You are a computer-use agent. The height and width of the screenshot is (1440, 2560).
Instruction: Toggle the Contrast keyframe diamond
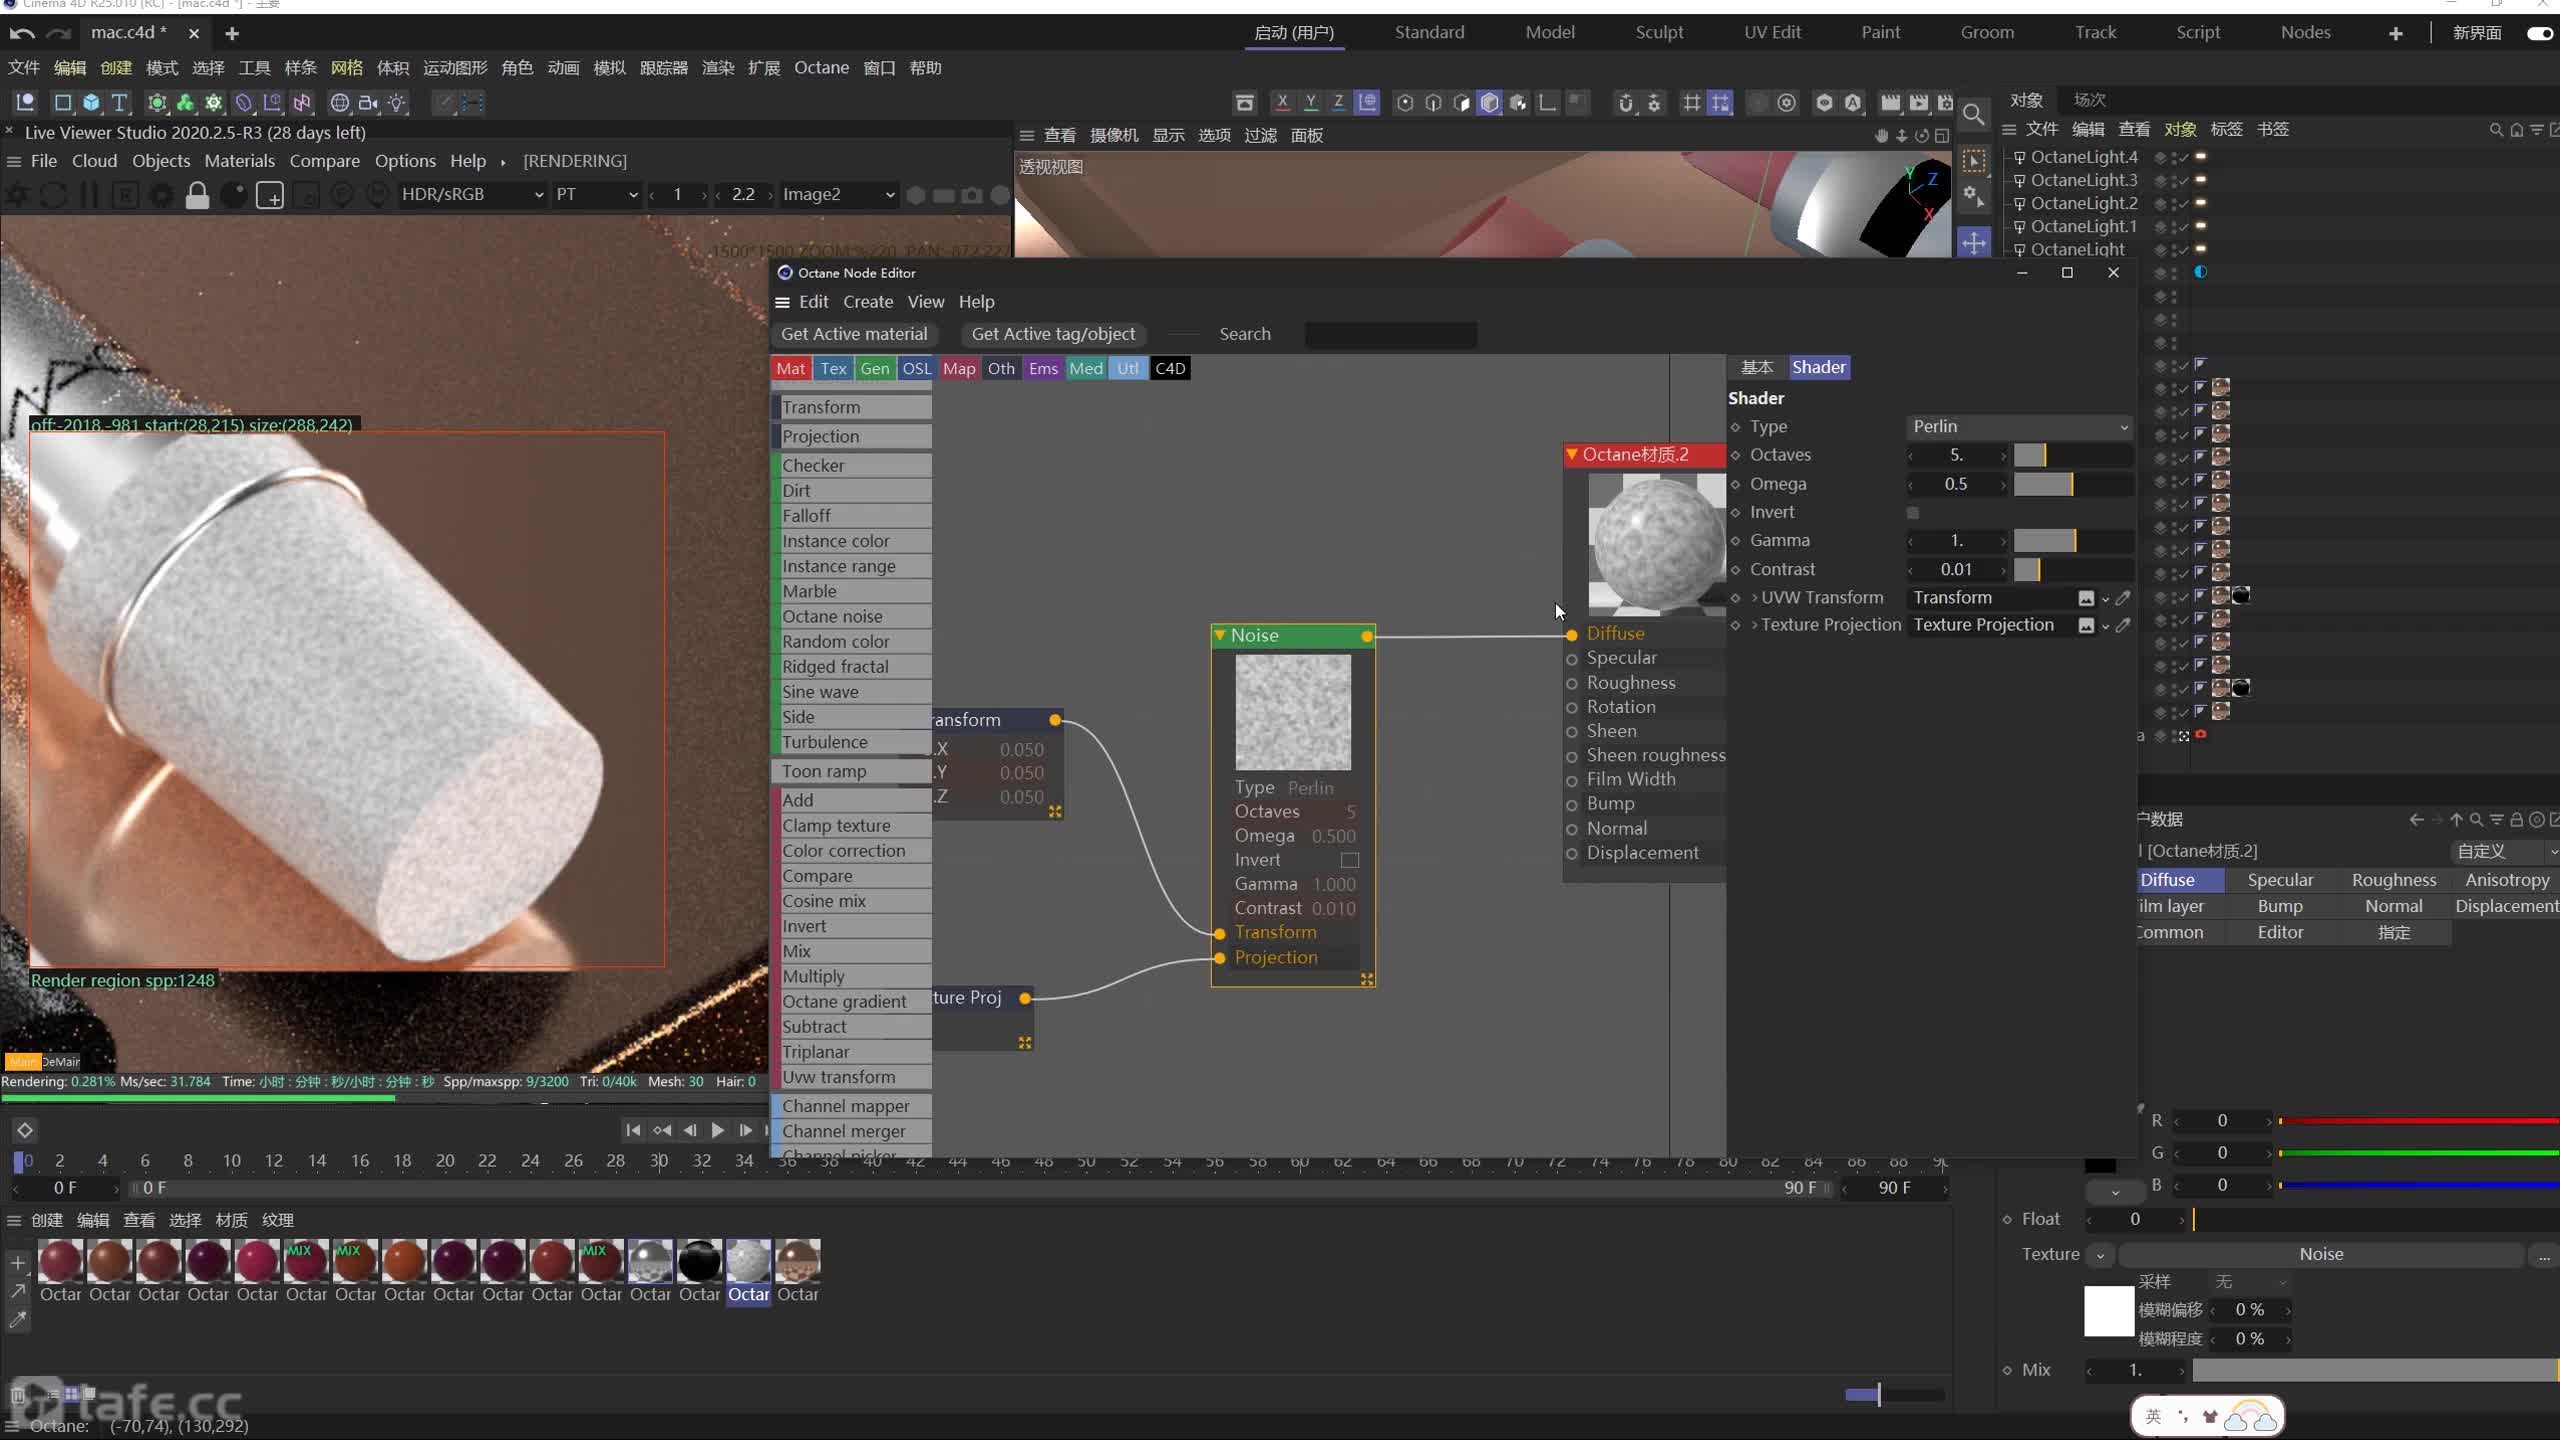pos(1736,570)
